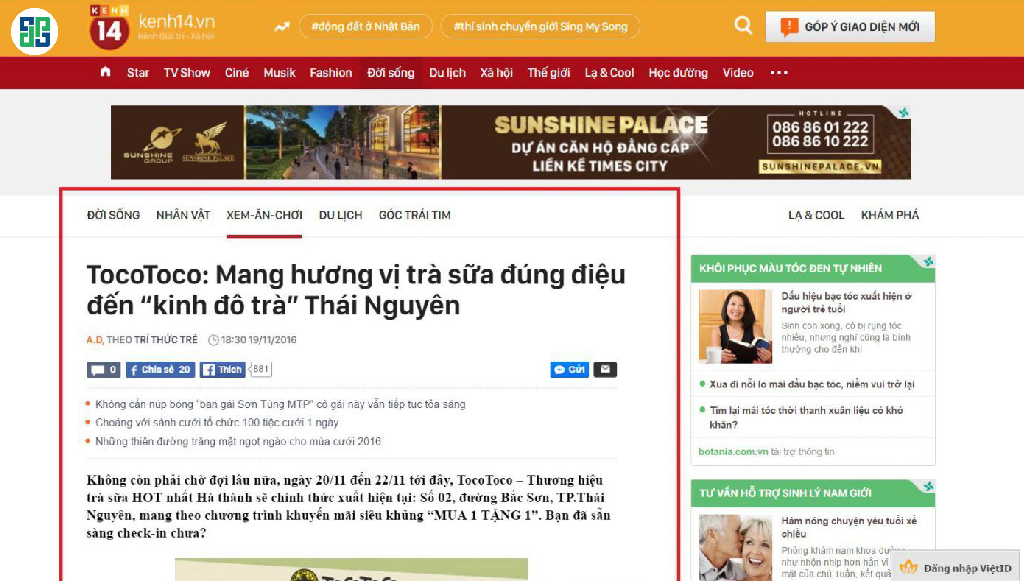This screenshot has height=581, width=1024.
Task: Open Xua đi nỗi lo mái đầu bạc link
Action: (x=812, y=385)
